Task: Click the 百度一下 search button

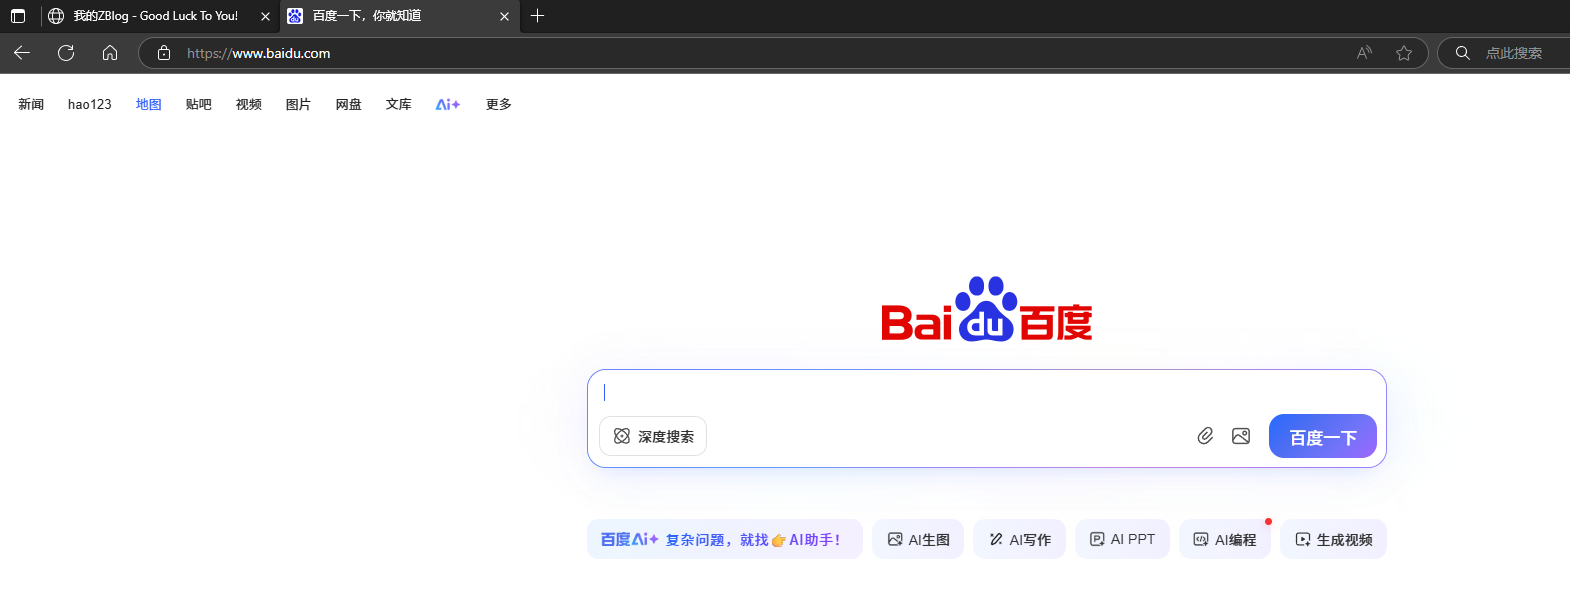Action: (1323, 436)
